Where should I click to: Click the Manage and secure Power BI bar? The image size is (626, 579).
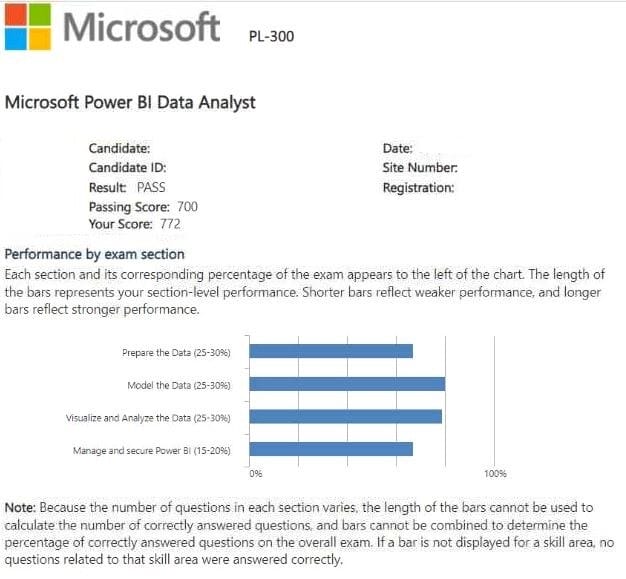pyautogui.click(x=331, y=450)
